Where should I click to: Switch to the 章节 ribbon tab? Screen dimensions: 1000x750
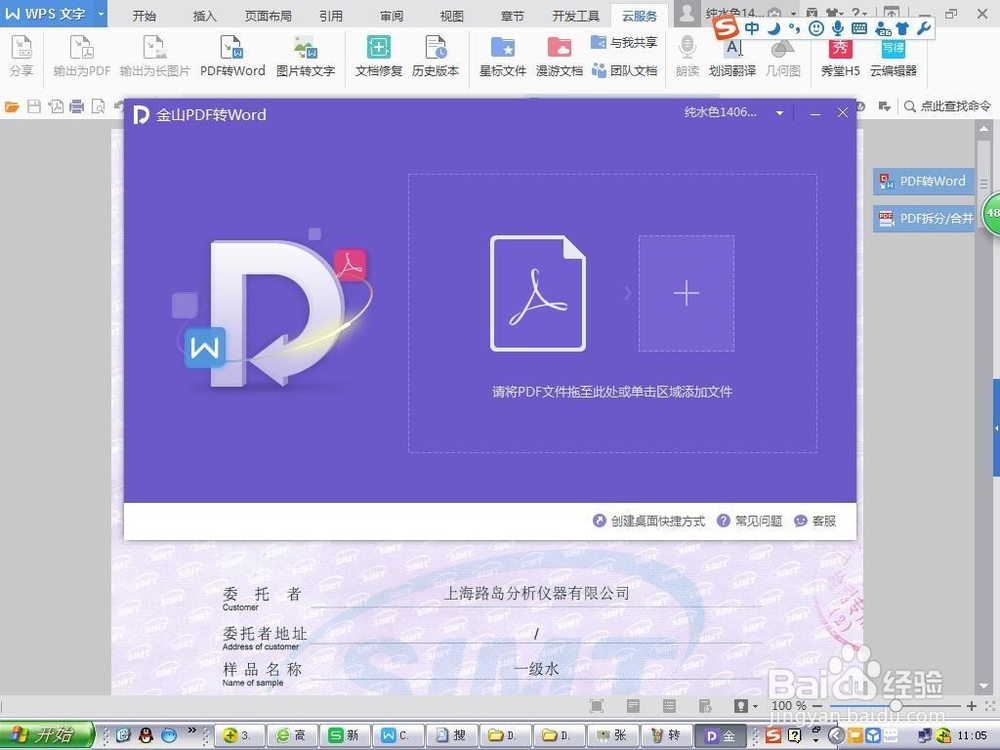coord(512,15)
